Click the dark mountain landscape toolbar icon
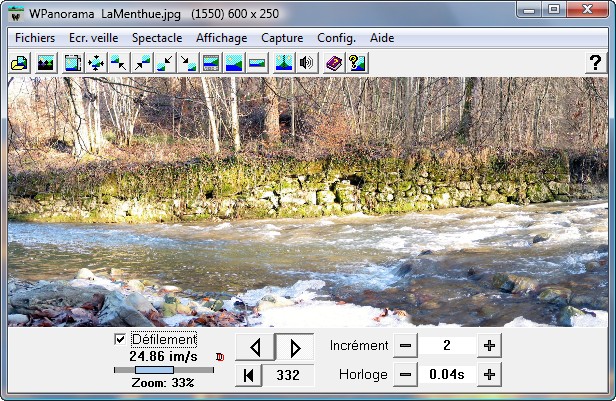This screenshot has height=401, width=616. tap(46, 63)
